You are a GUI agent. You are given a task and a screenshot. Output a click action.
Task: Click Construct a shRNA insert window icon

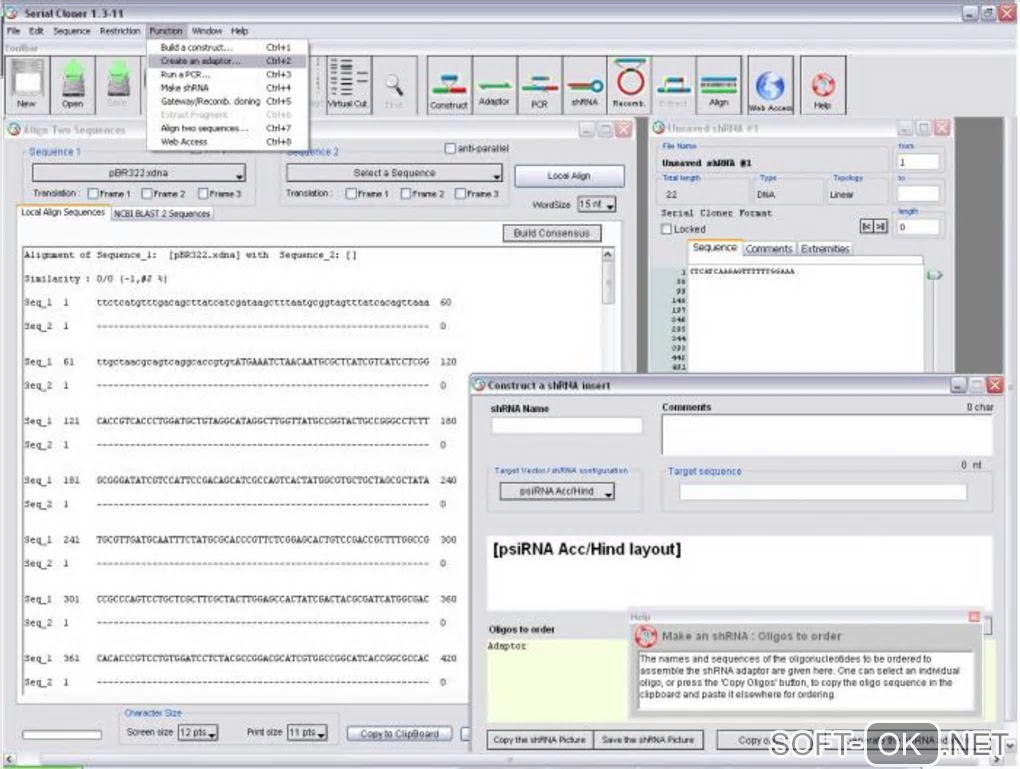click(479, 384)
